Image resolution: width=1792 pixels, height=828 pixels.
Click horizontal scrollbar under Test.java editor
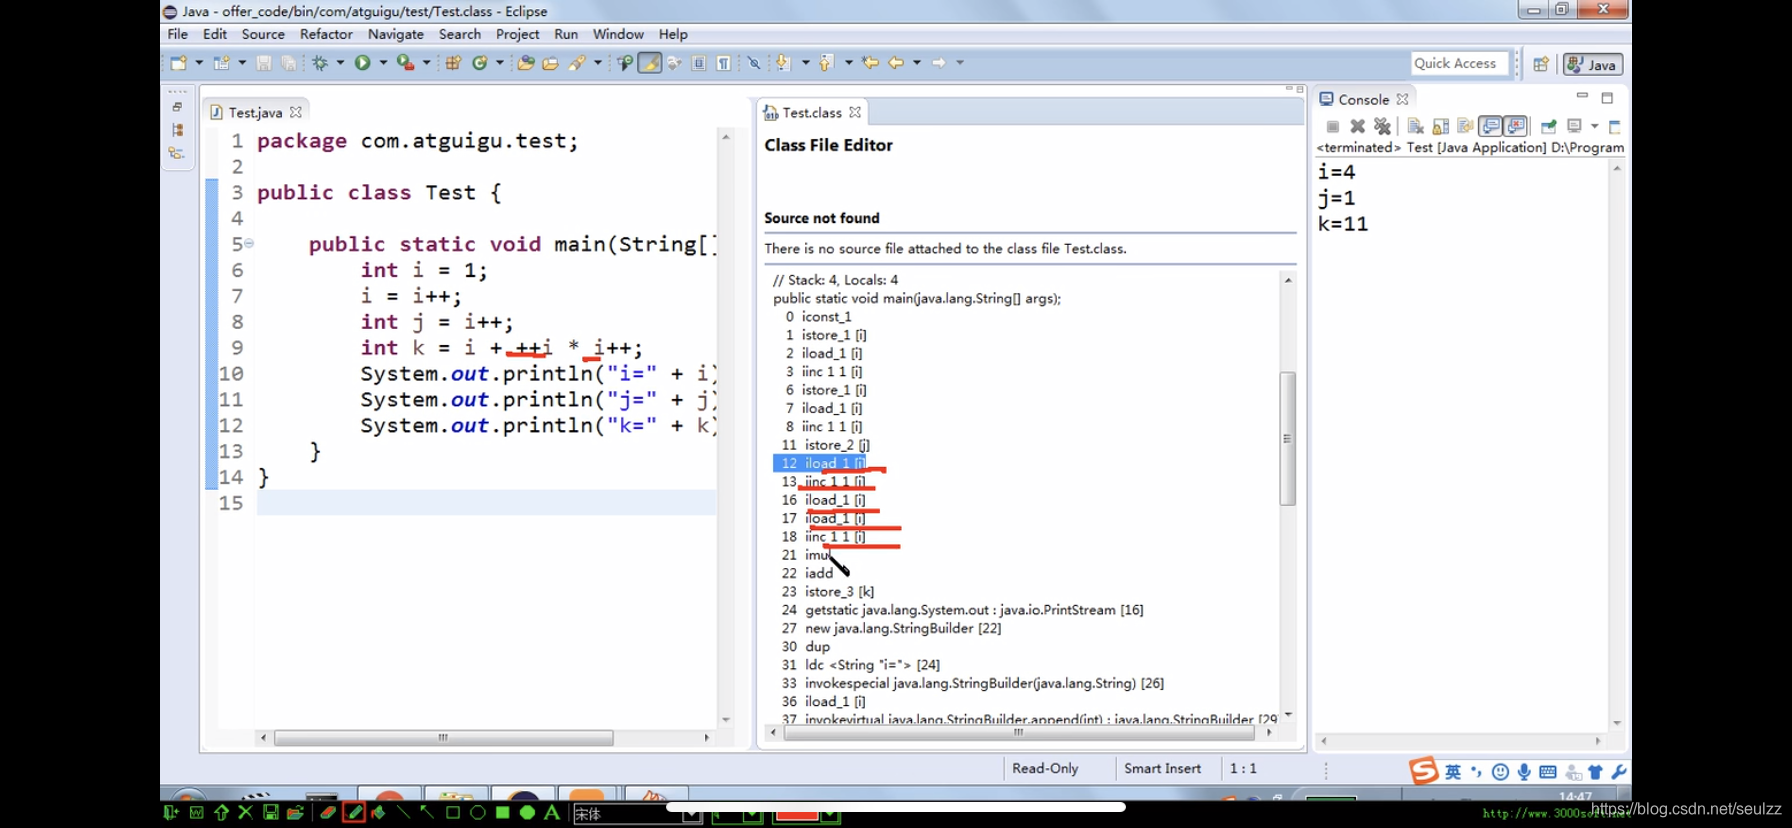pos(444,738)
